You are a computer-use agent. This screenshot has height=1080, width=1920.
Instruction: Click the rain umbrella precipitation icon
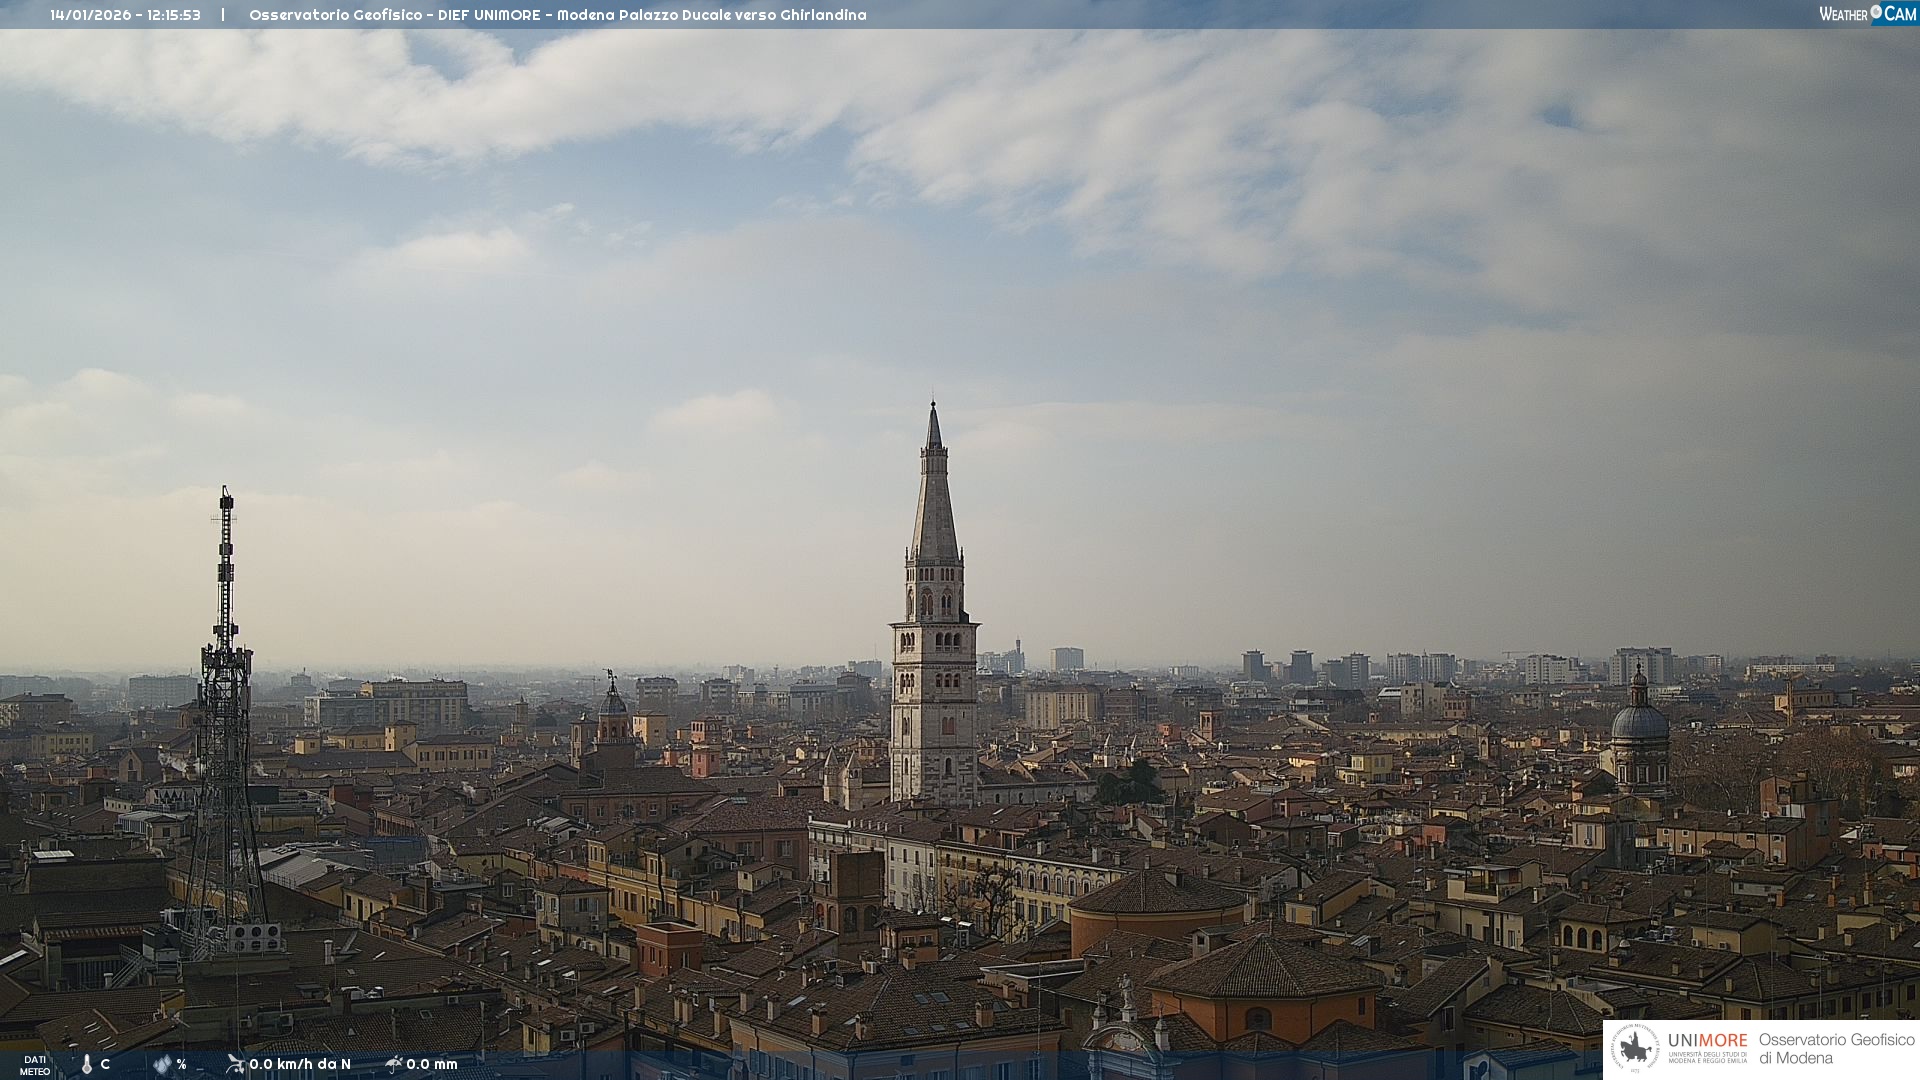393,1064
